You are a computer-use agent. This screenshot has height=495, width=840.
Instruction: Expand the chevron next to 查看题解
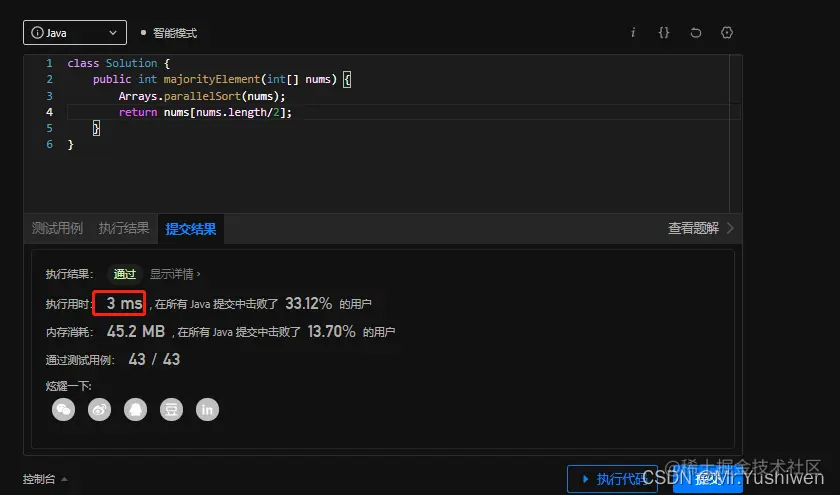[730, 228]
